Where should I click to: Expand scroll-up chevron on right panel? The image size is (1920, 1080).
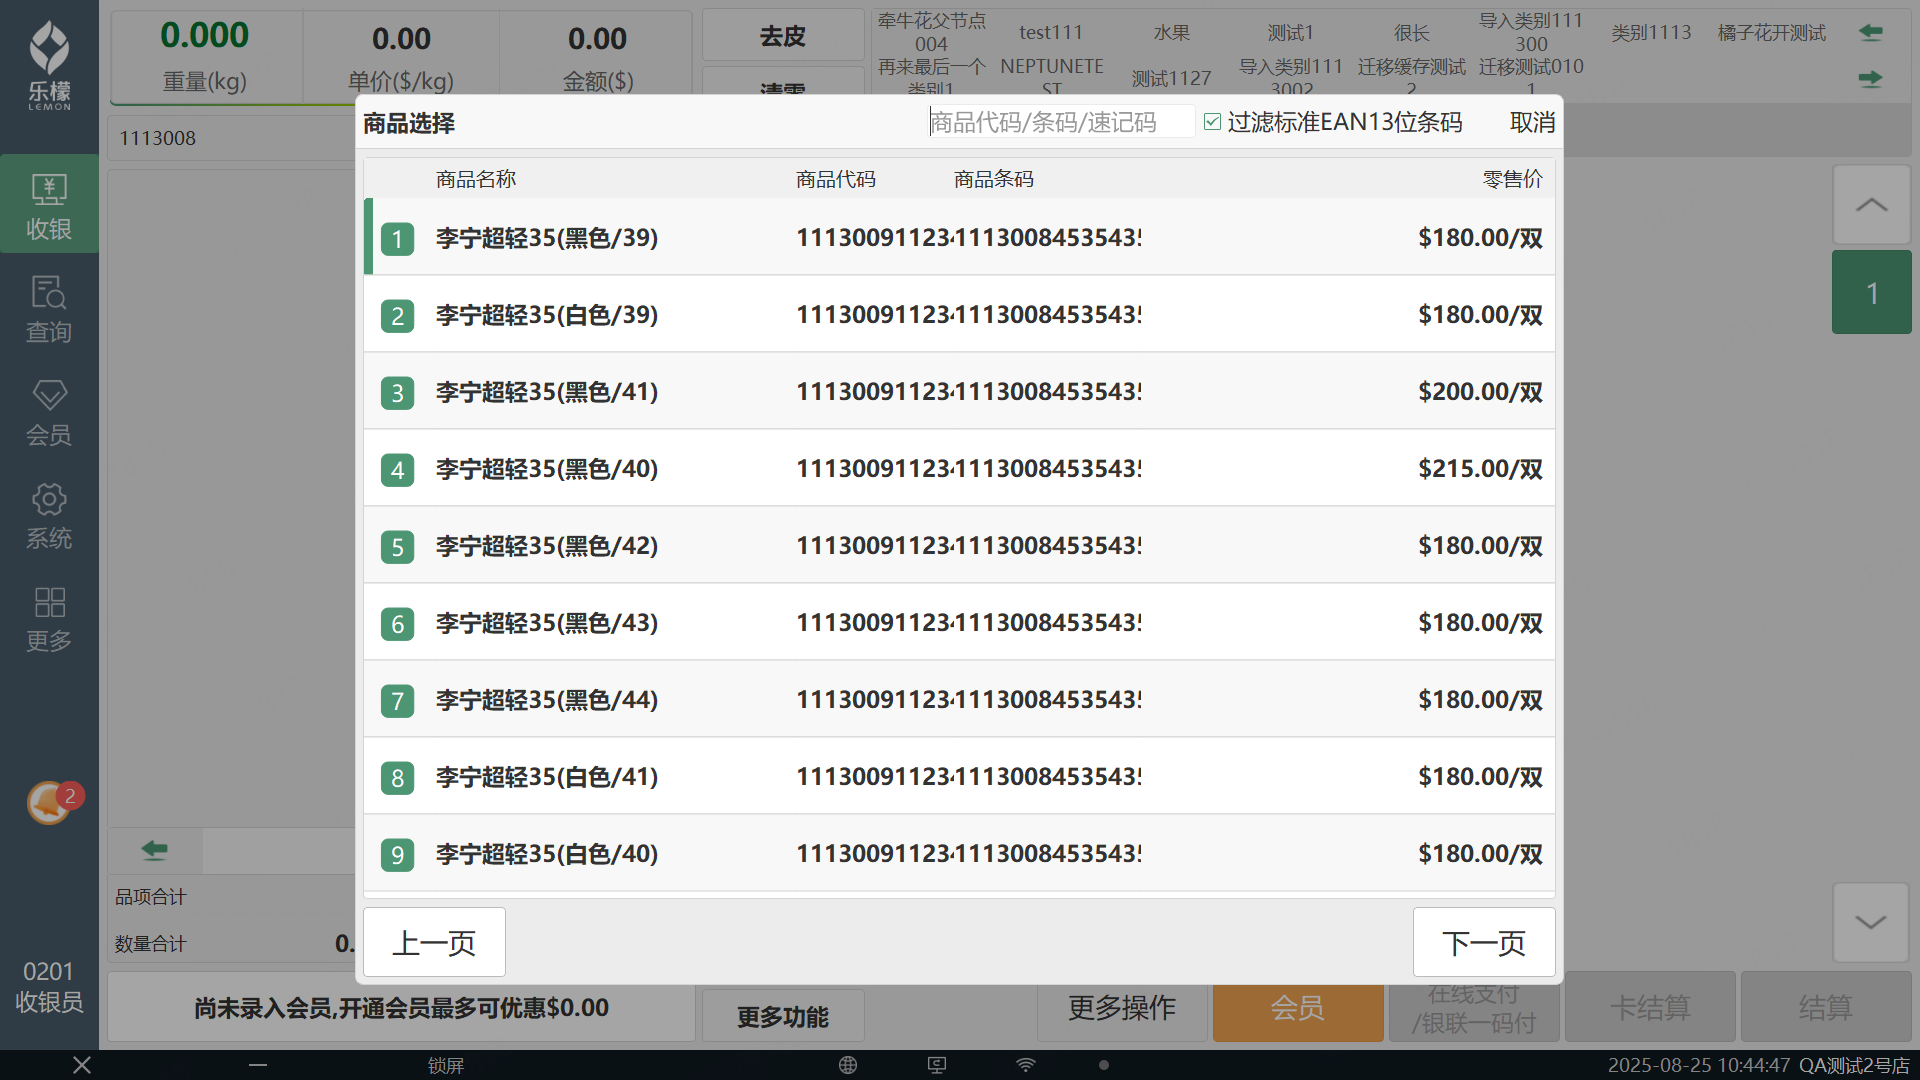pyautogui.click(x=1871, y=205)
